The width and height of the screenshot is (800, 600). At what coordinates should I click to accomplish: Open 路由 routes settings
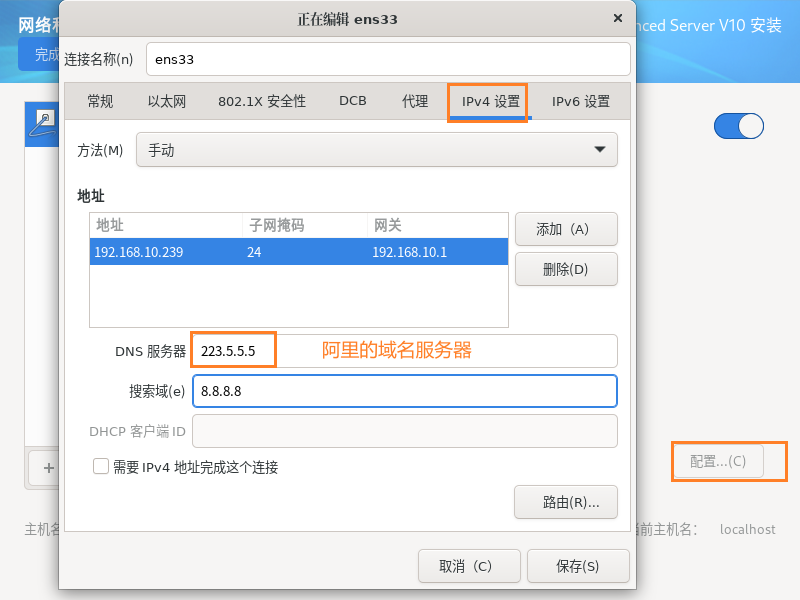click(566, 502)
